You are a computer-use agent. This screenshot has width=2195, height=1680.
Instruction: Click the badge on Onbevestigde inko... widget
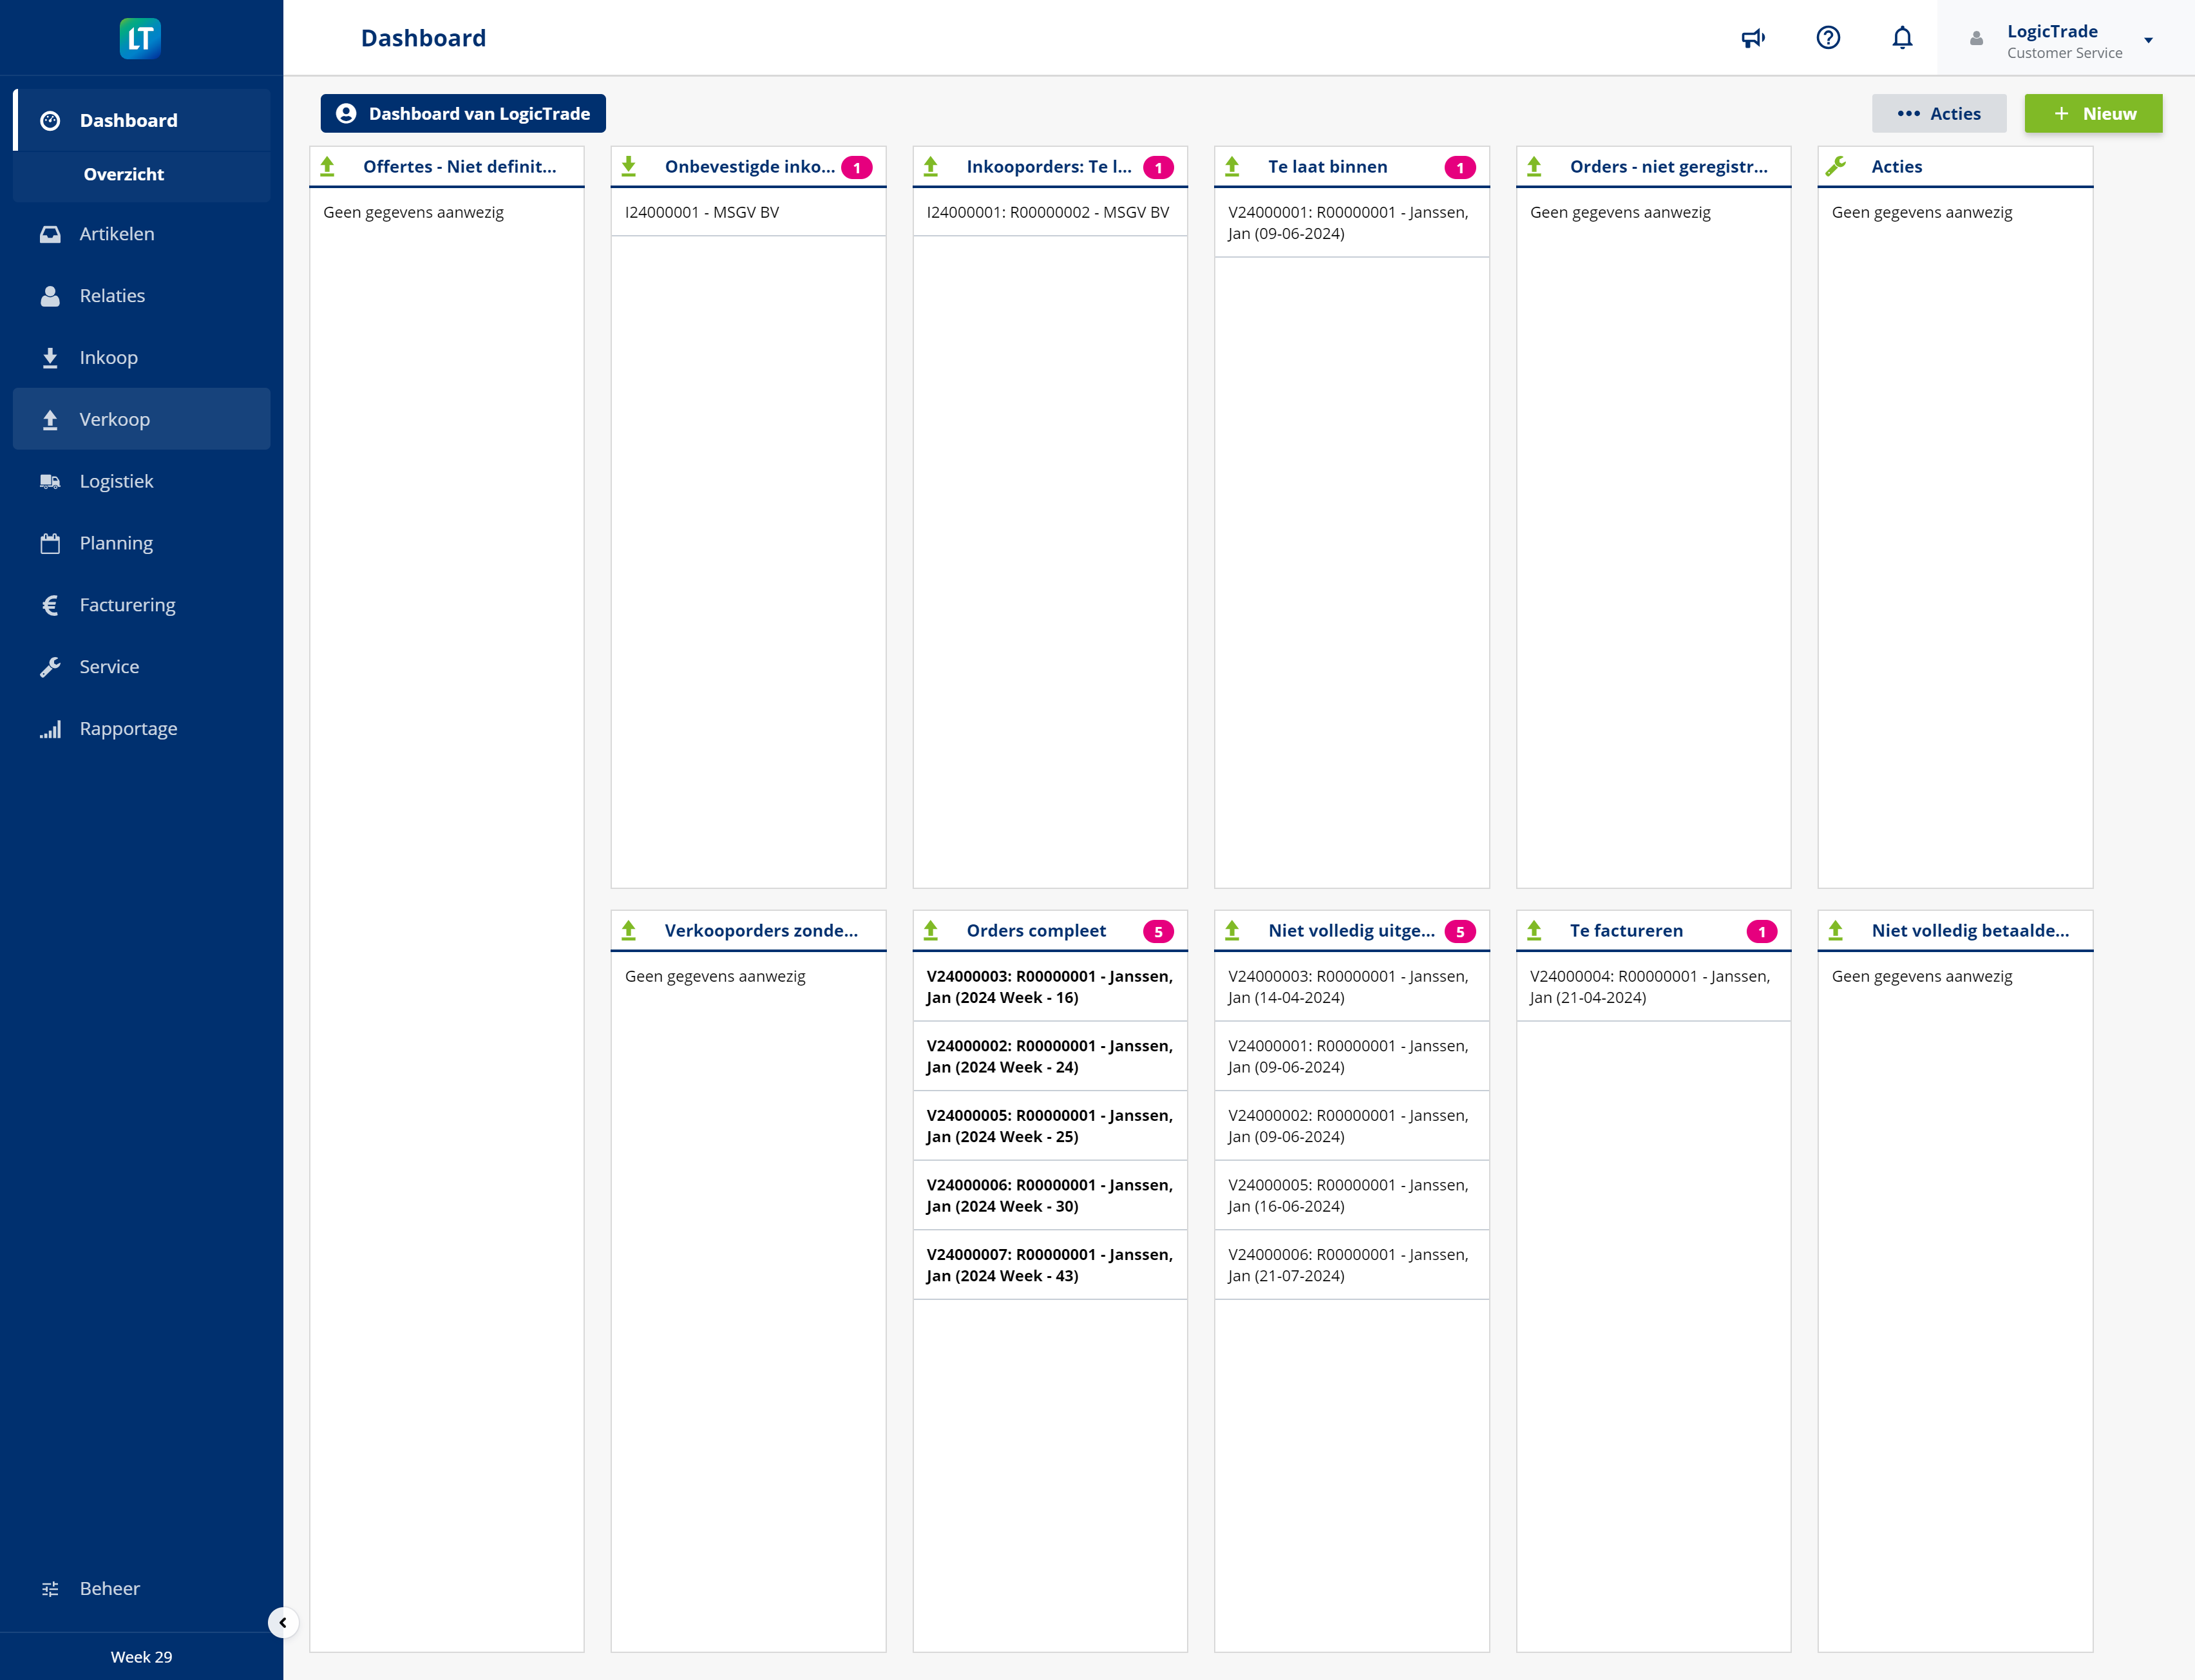(x=857, y=168)
